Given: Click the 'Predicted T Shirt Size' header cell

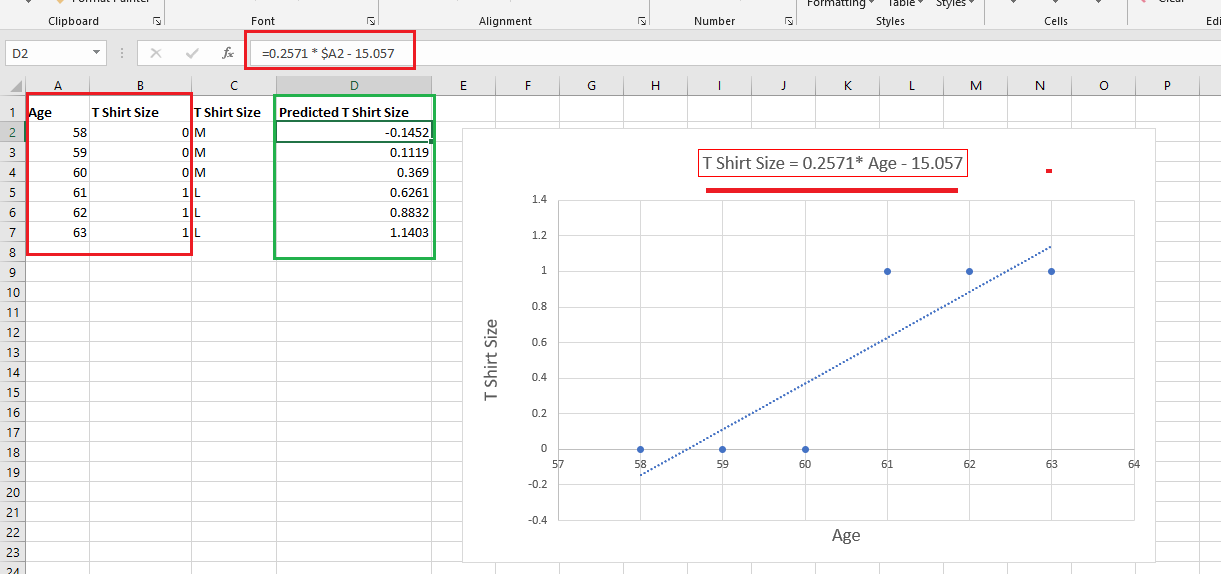Looking at the screenshot, I should [x=354, y=112].
